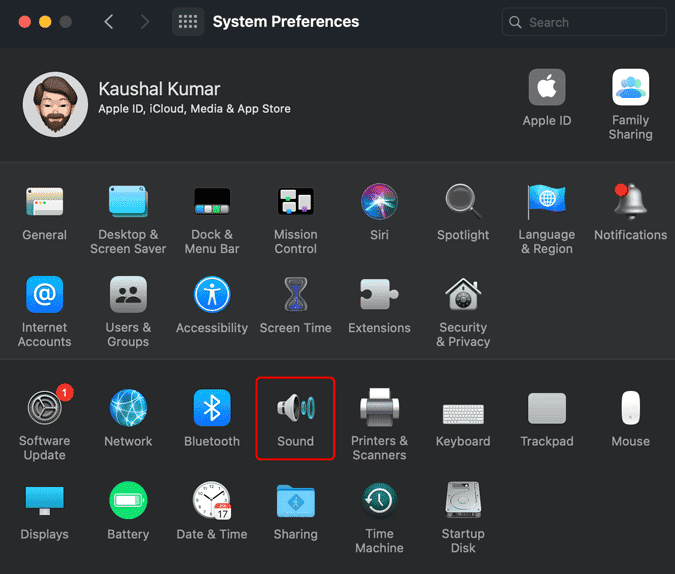This screenshot has height=574, width=675.
Task: Focus the Search field
Action: tap(584, 22)
